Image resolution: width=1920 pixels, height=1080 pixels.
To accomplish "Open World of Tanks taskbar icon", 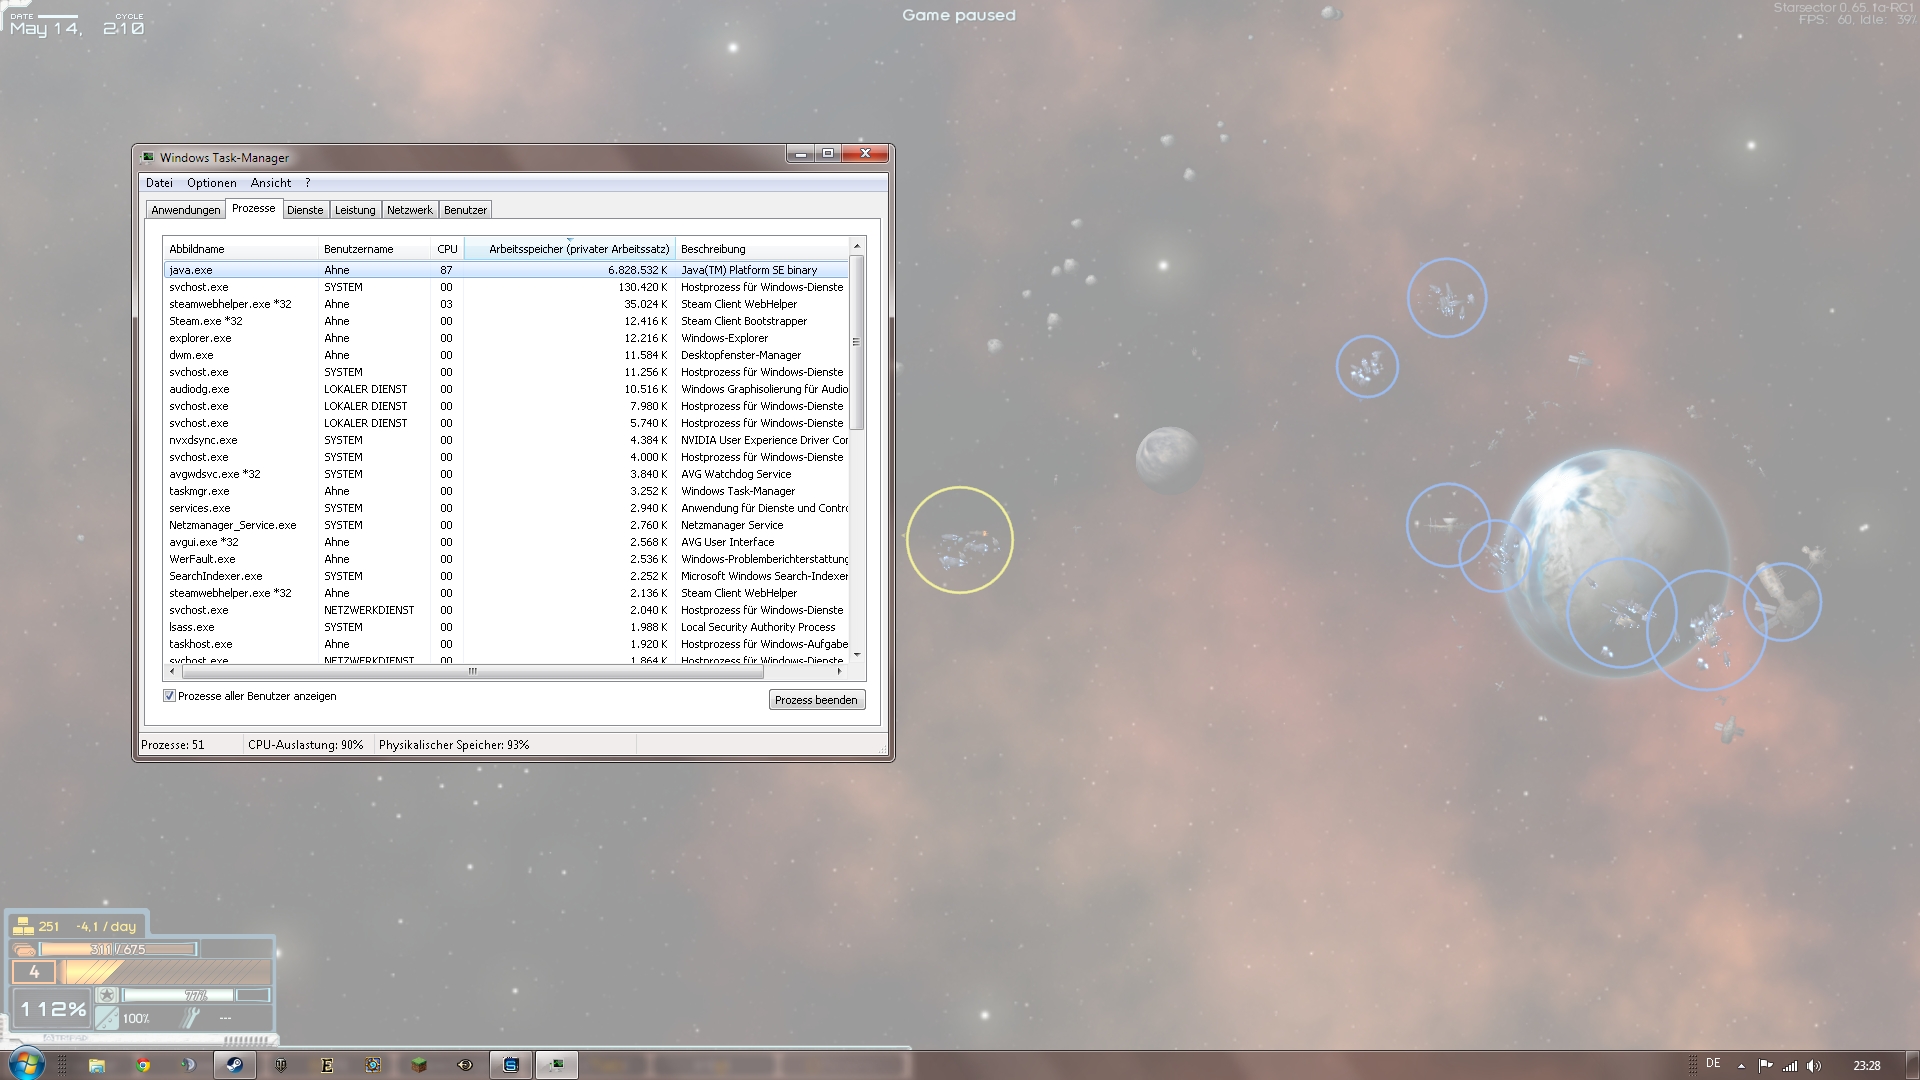I will [281, 1065].
